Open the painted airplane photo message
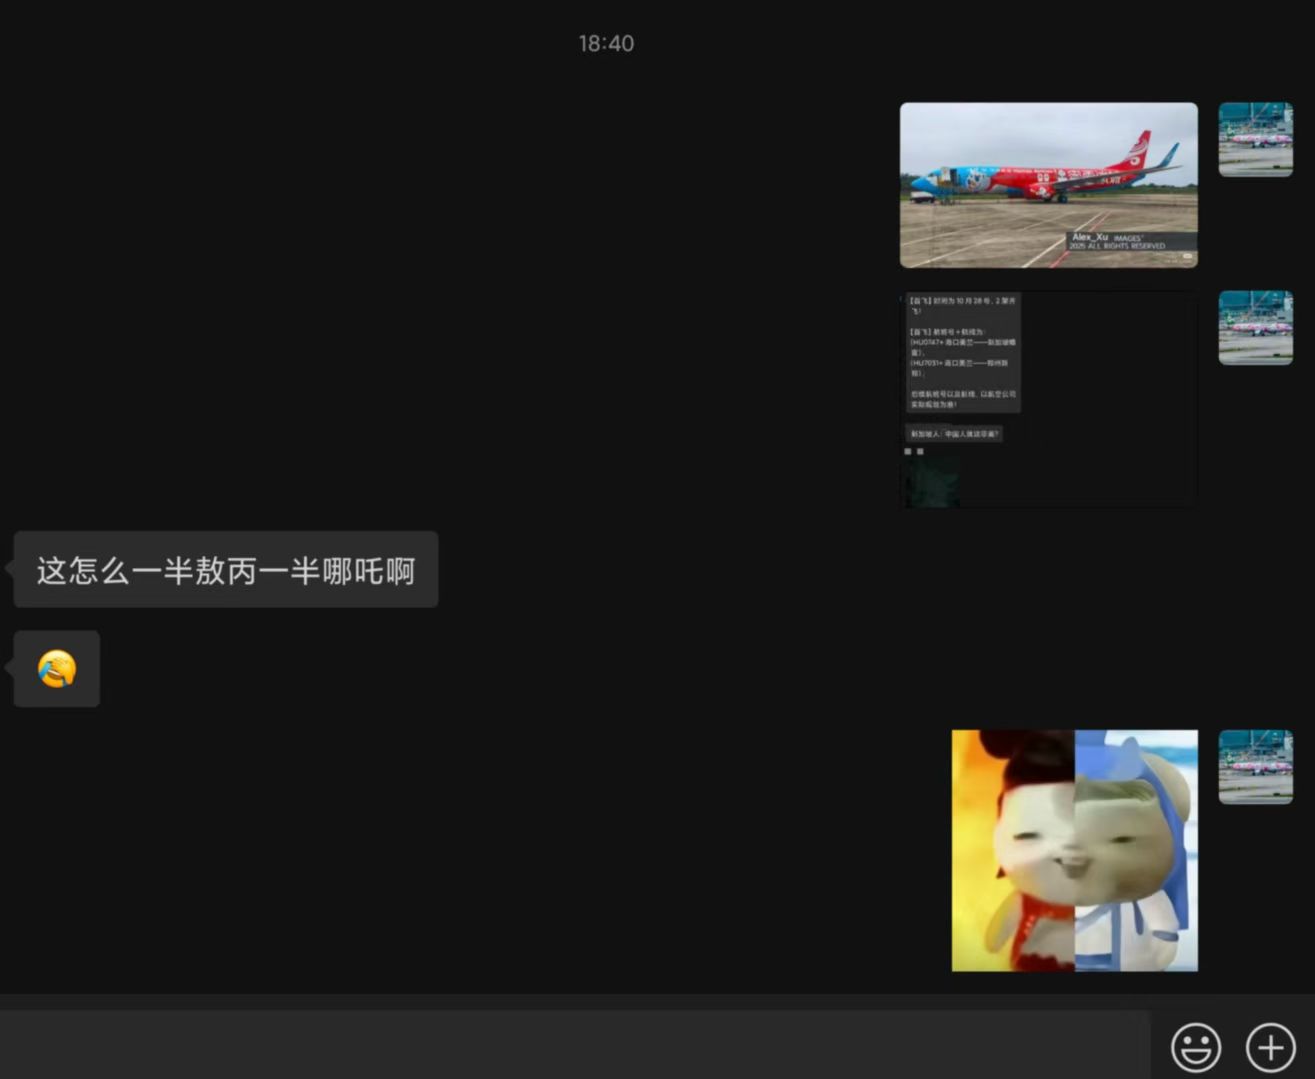Viewport: 1315px width, 1079px height. [1048, 185]
